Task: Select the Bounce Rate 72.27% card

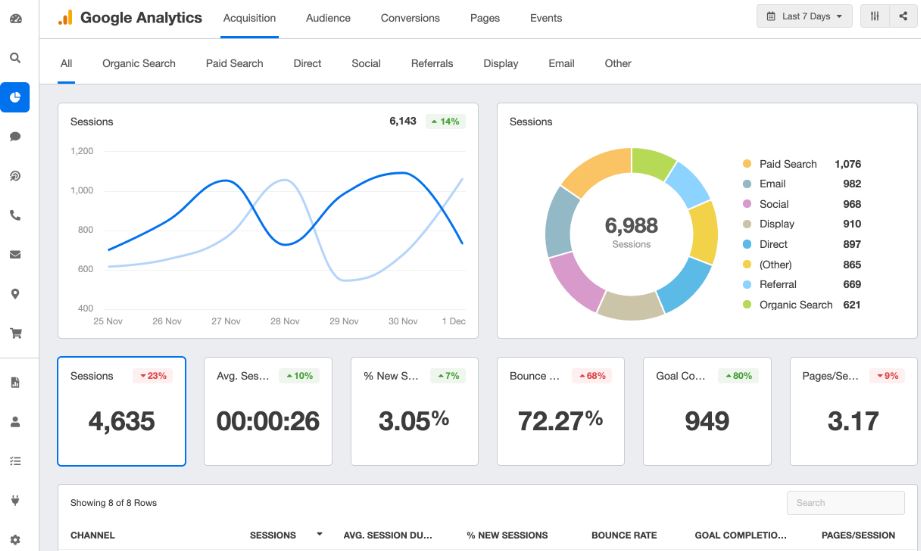Action: point(560,411)
